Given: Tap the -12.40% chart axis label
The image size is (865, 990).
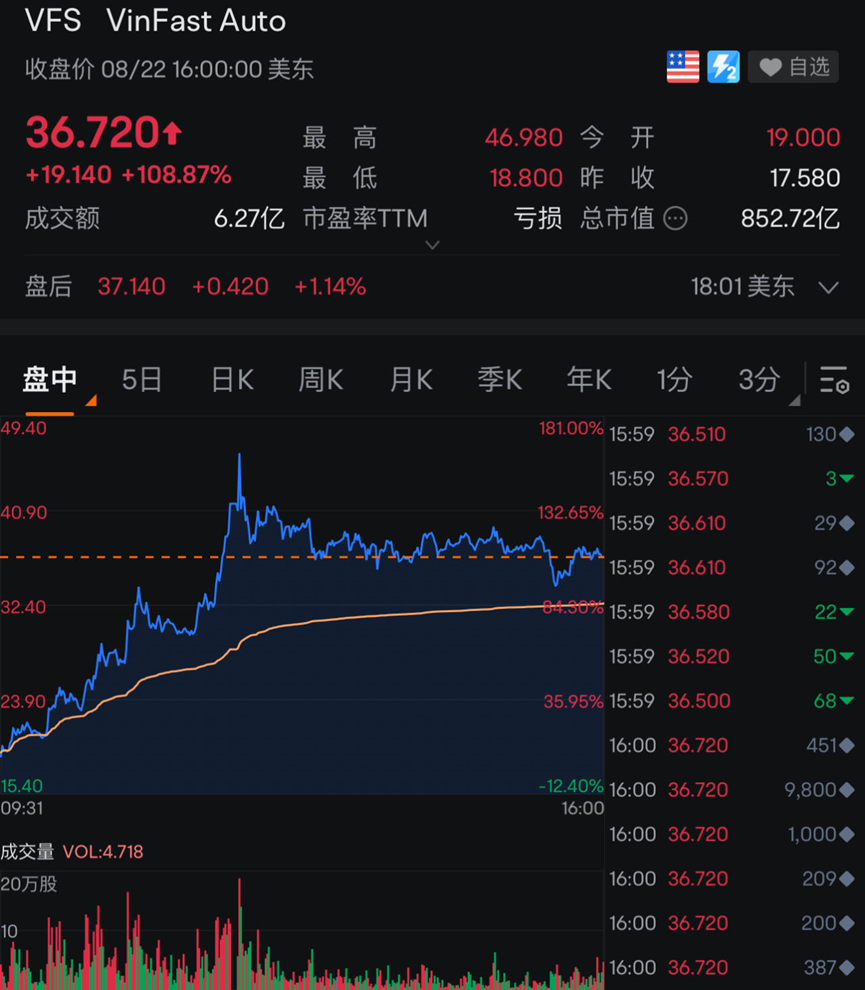Looking at the screenshot, I should point(571,786).
